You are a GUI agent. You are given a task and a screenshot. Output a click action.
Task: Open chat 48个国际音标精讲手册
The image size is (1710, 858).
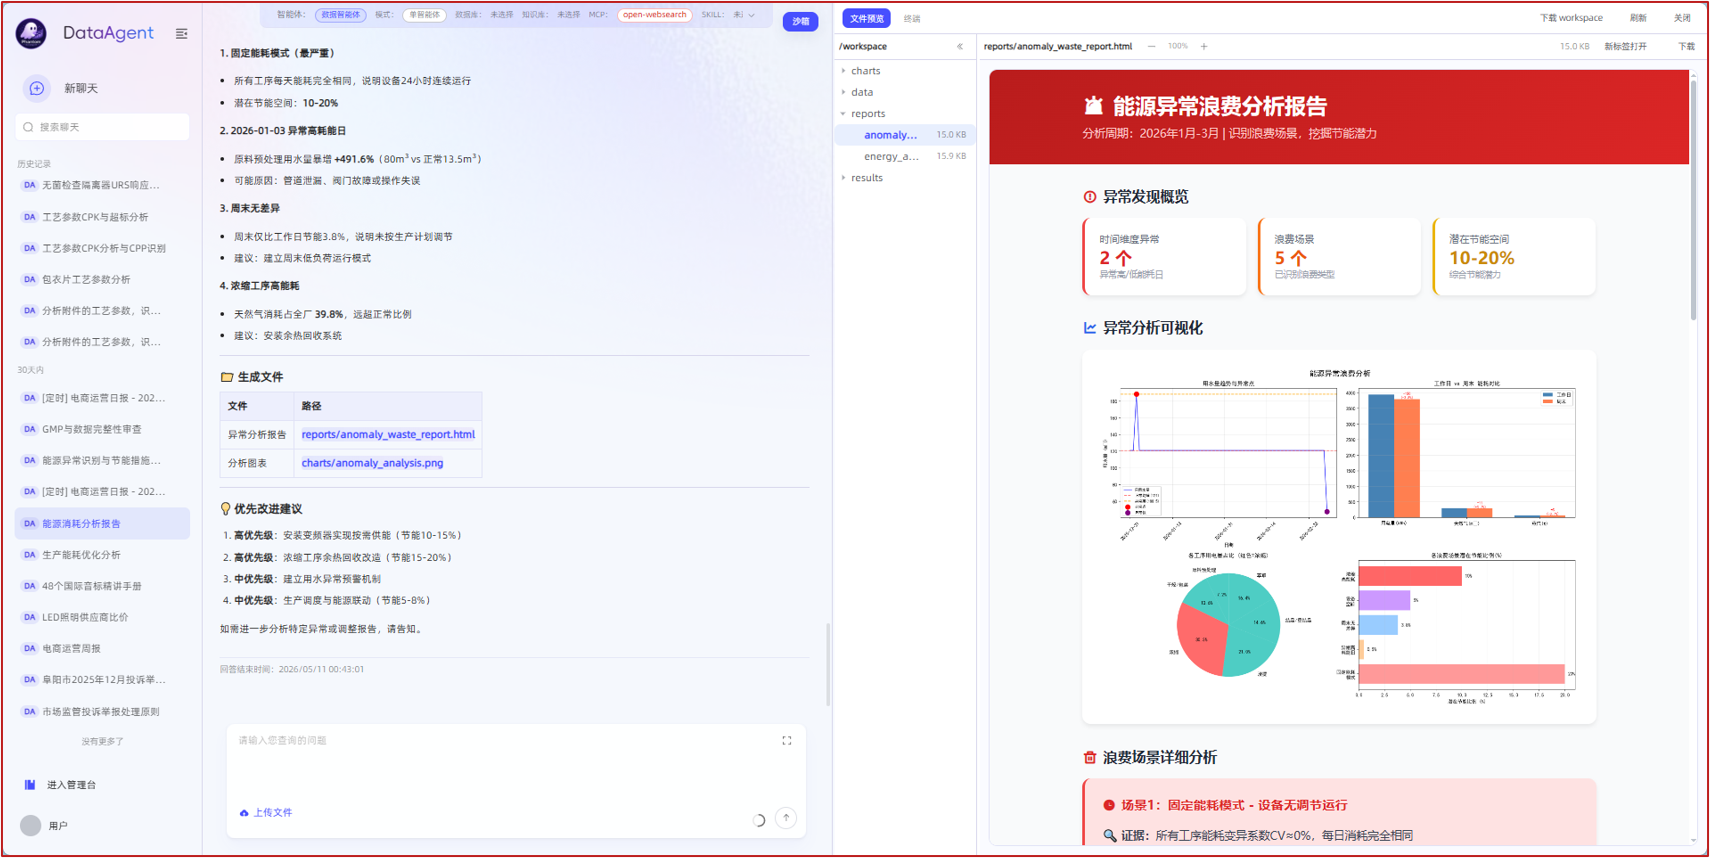point(92,586)
